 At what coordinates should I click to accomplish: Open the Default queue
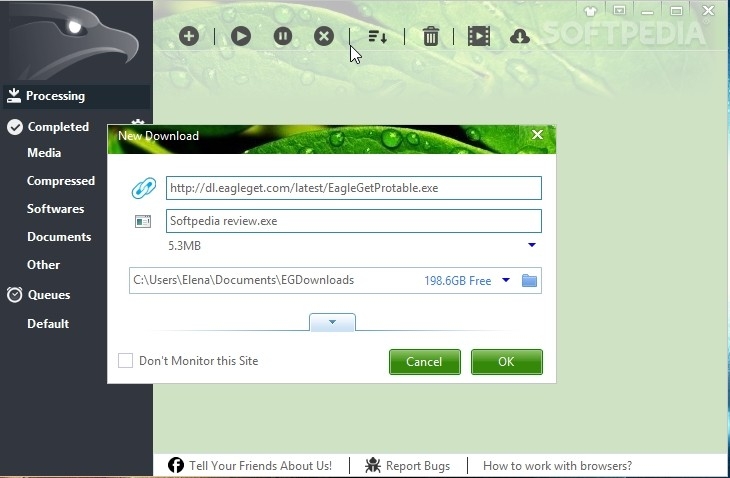pos(48,323)
